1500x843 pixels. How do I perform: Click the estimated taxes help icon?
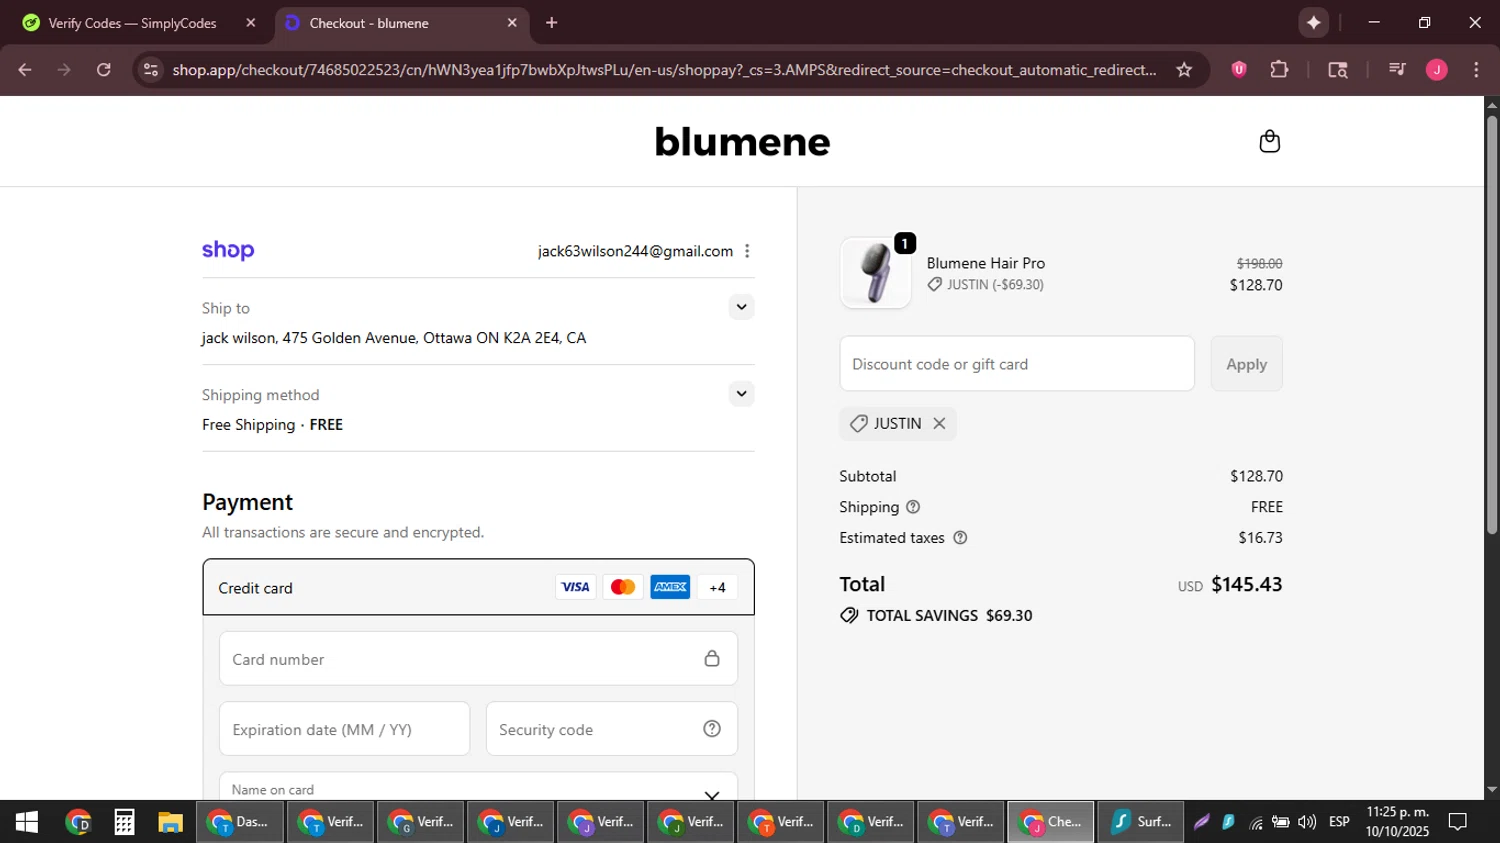(x=960, y=538)
